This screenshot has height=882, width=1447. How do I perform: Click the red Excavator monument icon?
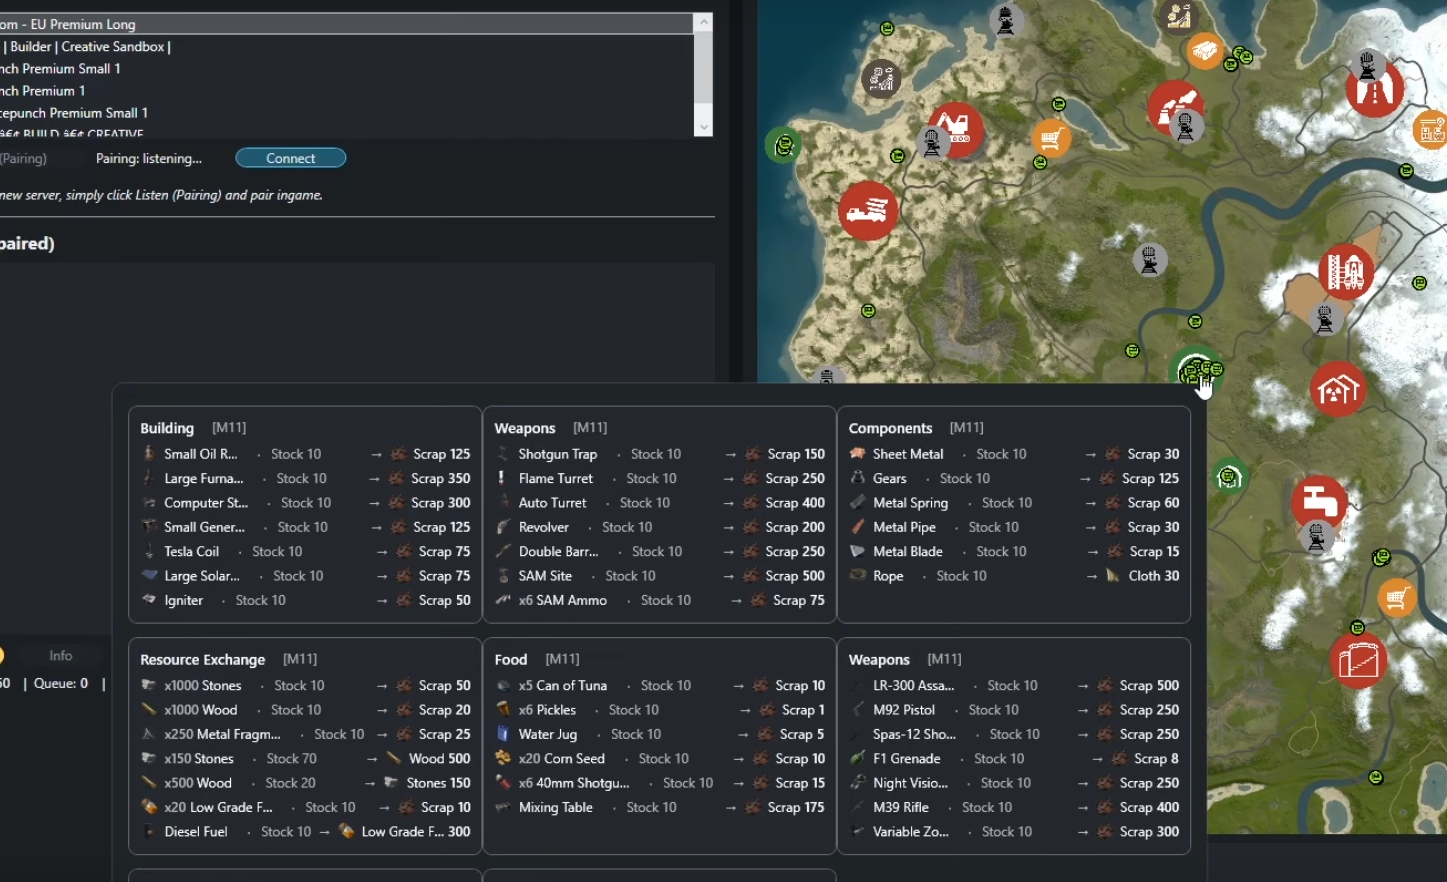click(x=956, y=129)
